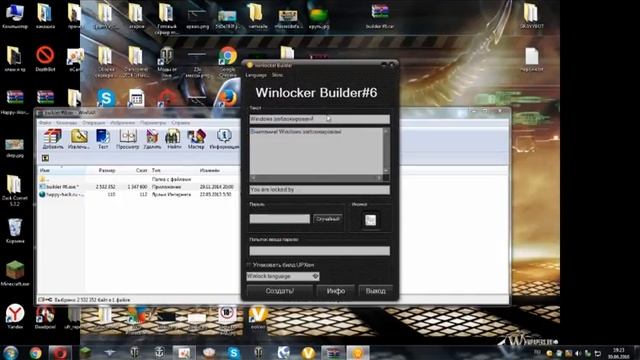Sort WinRAR list by Имя column header
This screenshot has height=360, width=640.
pos(62,170)
